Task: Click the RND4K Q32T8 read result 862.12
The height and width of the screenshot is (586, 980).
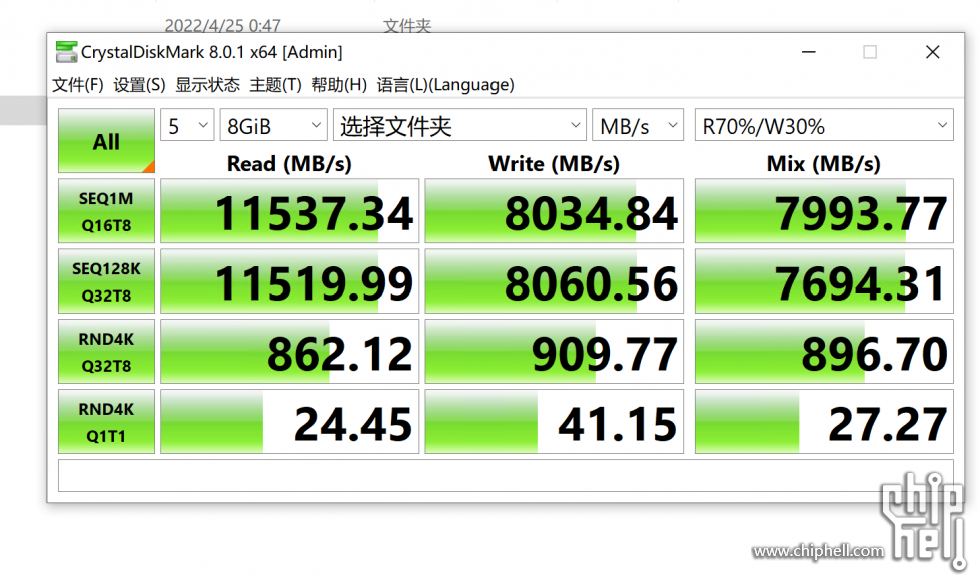Action: tap(289, 352)
